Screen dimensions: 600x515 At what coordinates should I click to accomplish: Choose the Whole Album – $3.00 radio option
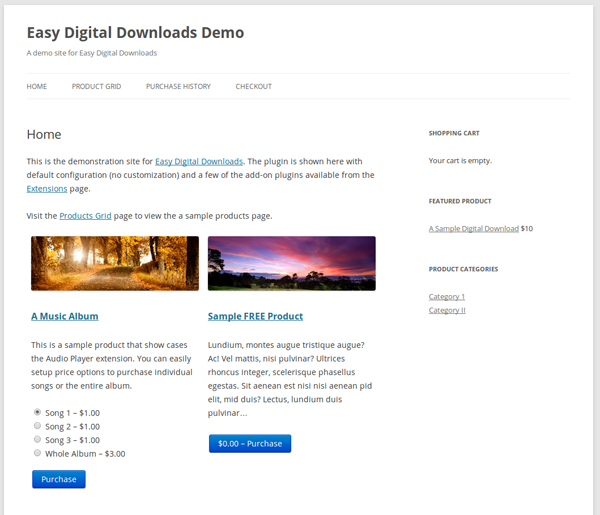pos(37,453)
